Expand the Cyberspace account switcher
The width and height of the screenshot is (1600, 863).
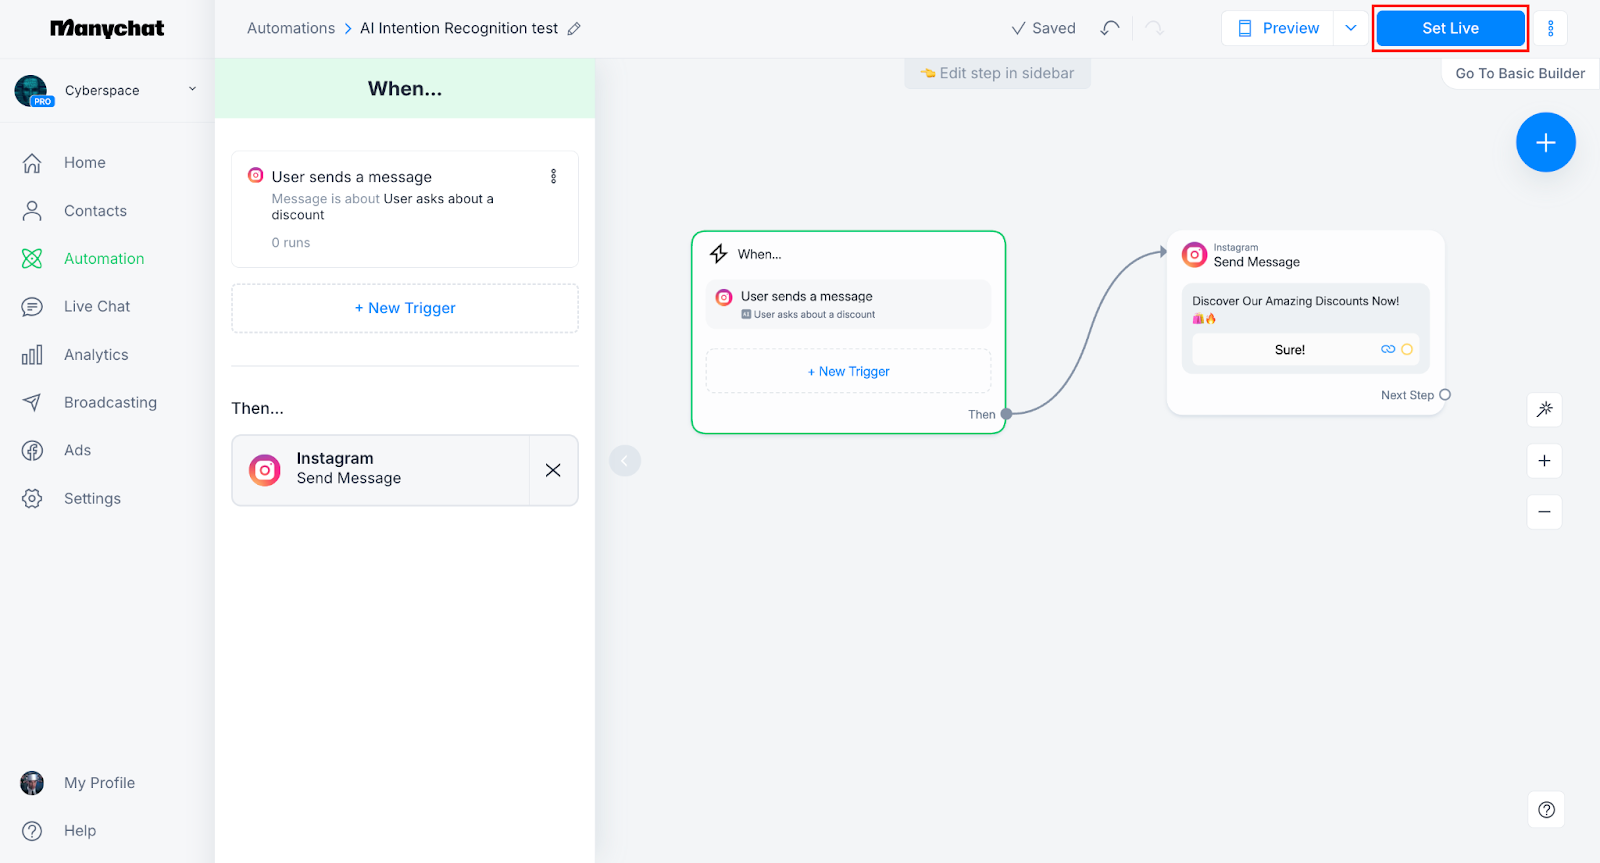click(x=193, y=90)
